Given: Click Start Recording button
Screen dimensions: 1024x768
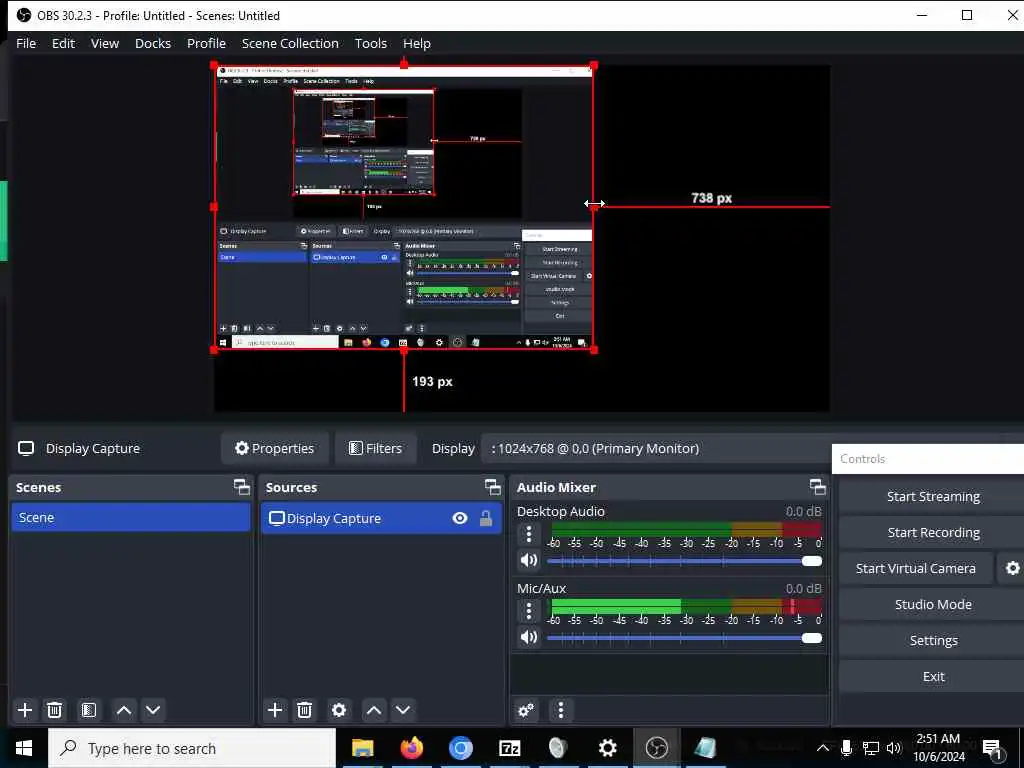Looking at the screenshot, I should 933,532.
